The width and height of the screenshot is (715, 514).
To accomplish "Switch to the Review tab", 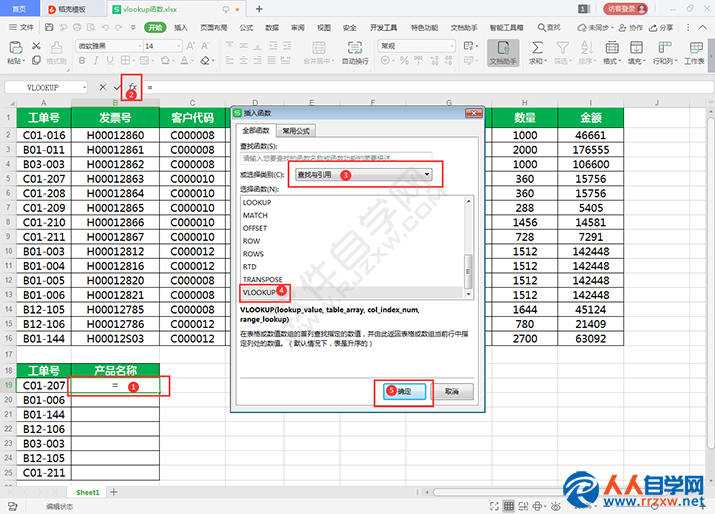I will 298,28.
